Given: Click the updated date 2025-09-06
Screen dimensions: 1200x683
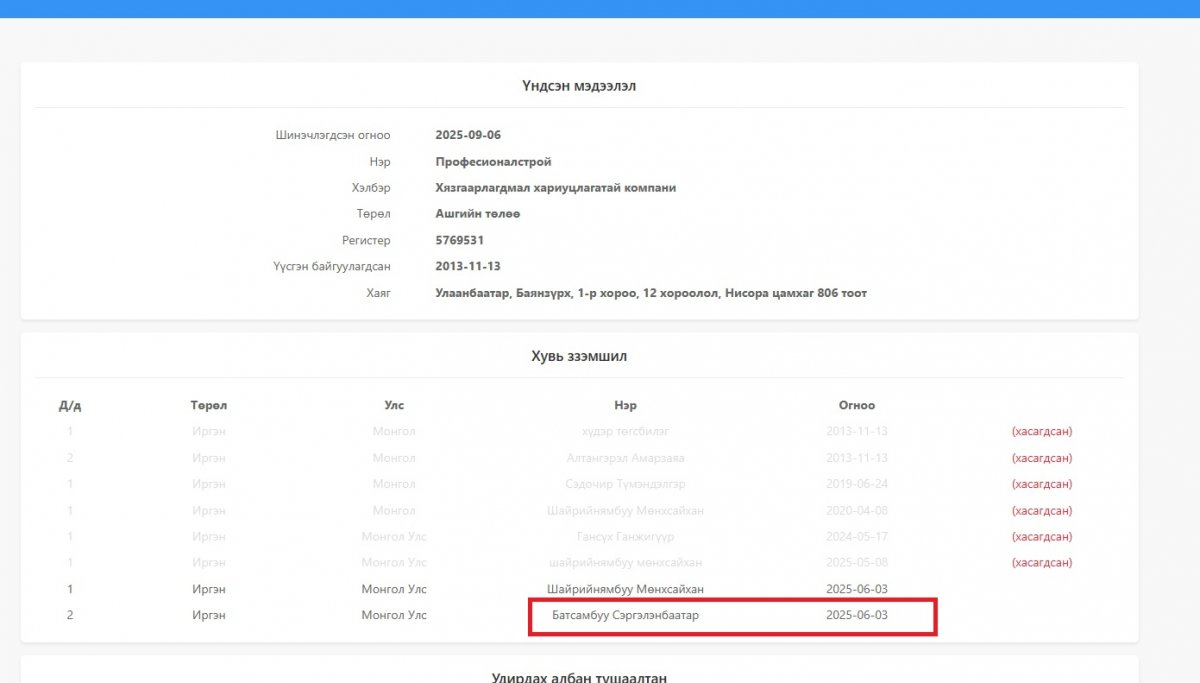Looking at the screenshot, I should [468, 135].
